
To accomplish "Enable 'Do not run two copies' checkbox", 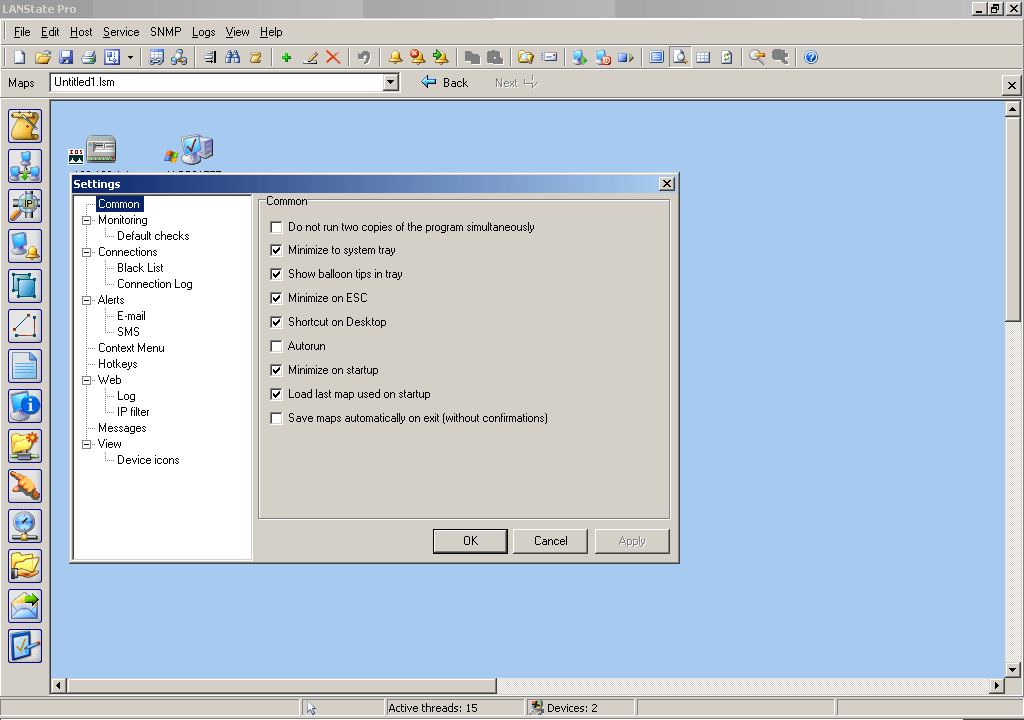I will [276, 227].
